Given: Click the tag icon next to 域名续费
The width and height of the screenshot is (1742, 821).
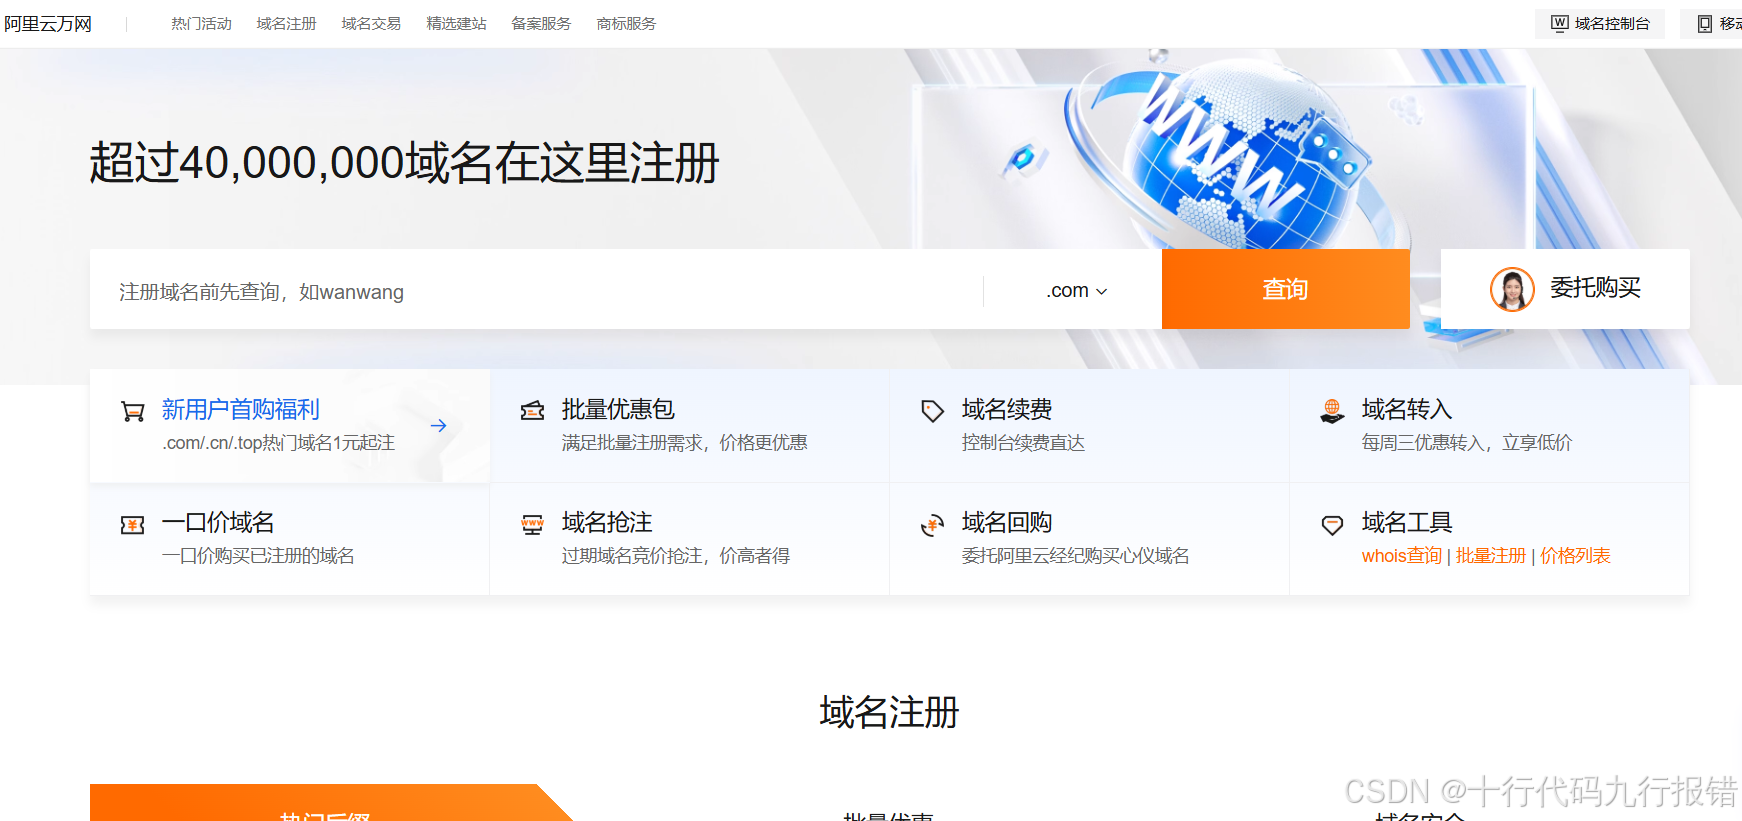Looking at the screenshot, I should [x=932, y=411].
